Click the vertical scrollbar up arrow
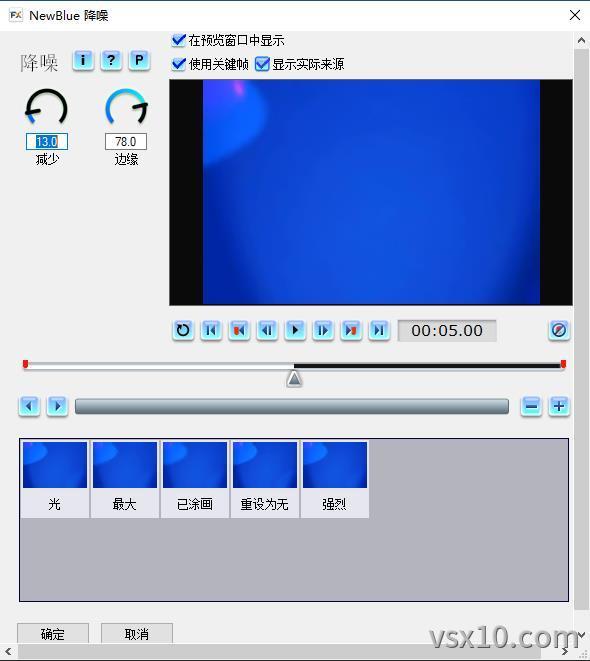 coord(582,40)
